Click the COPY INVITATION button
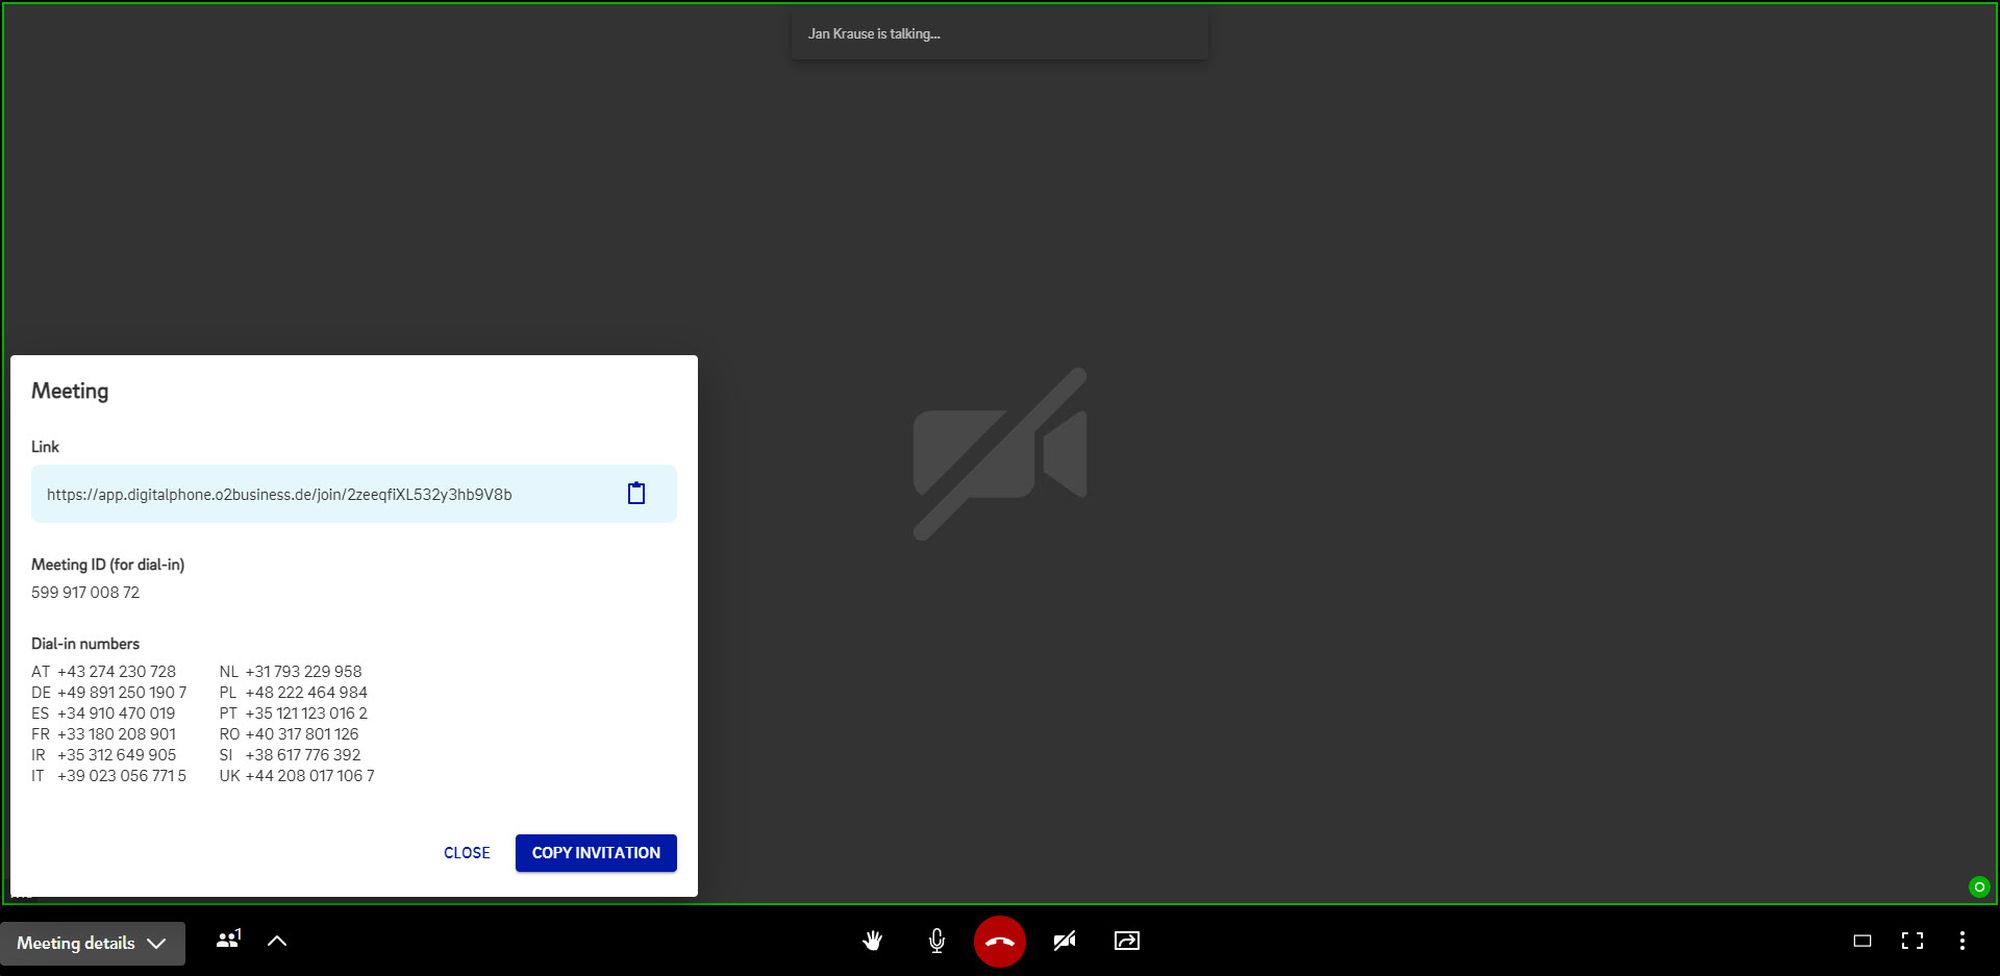 [x=596, y=853]
